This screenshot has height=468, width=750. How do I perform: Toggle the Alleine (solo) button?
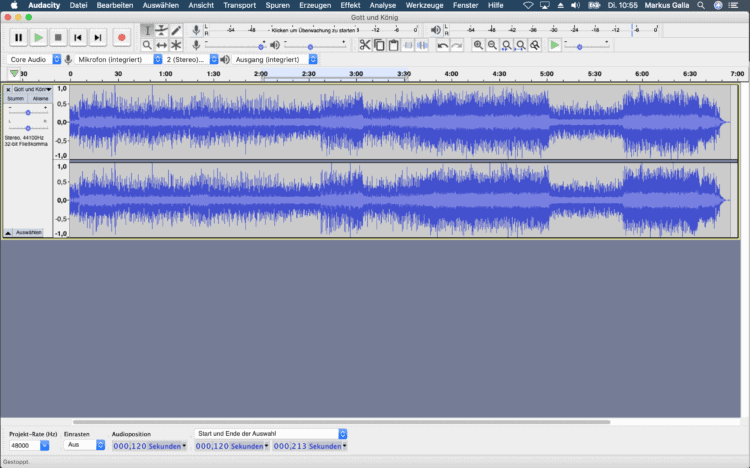[40, 99]
